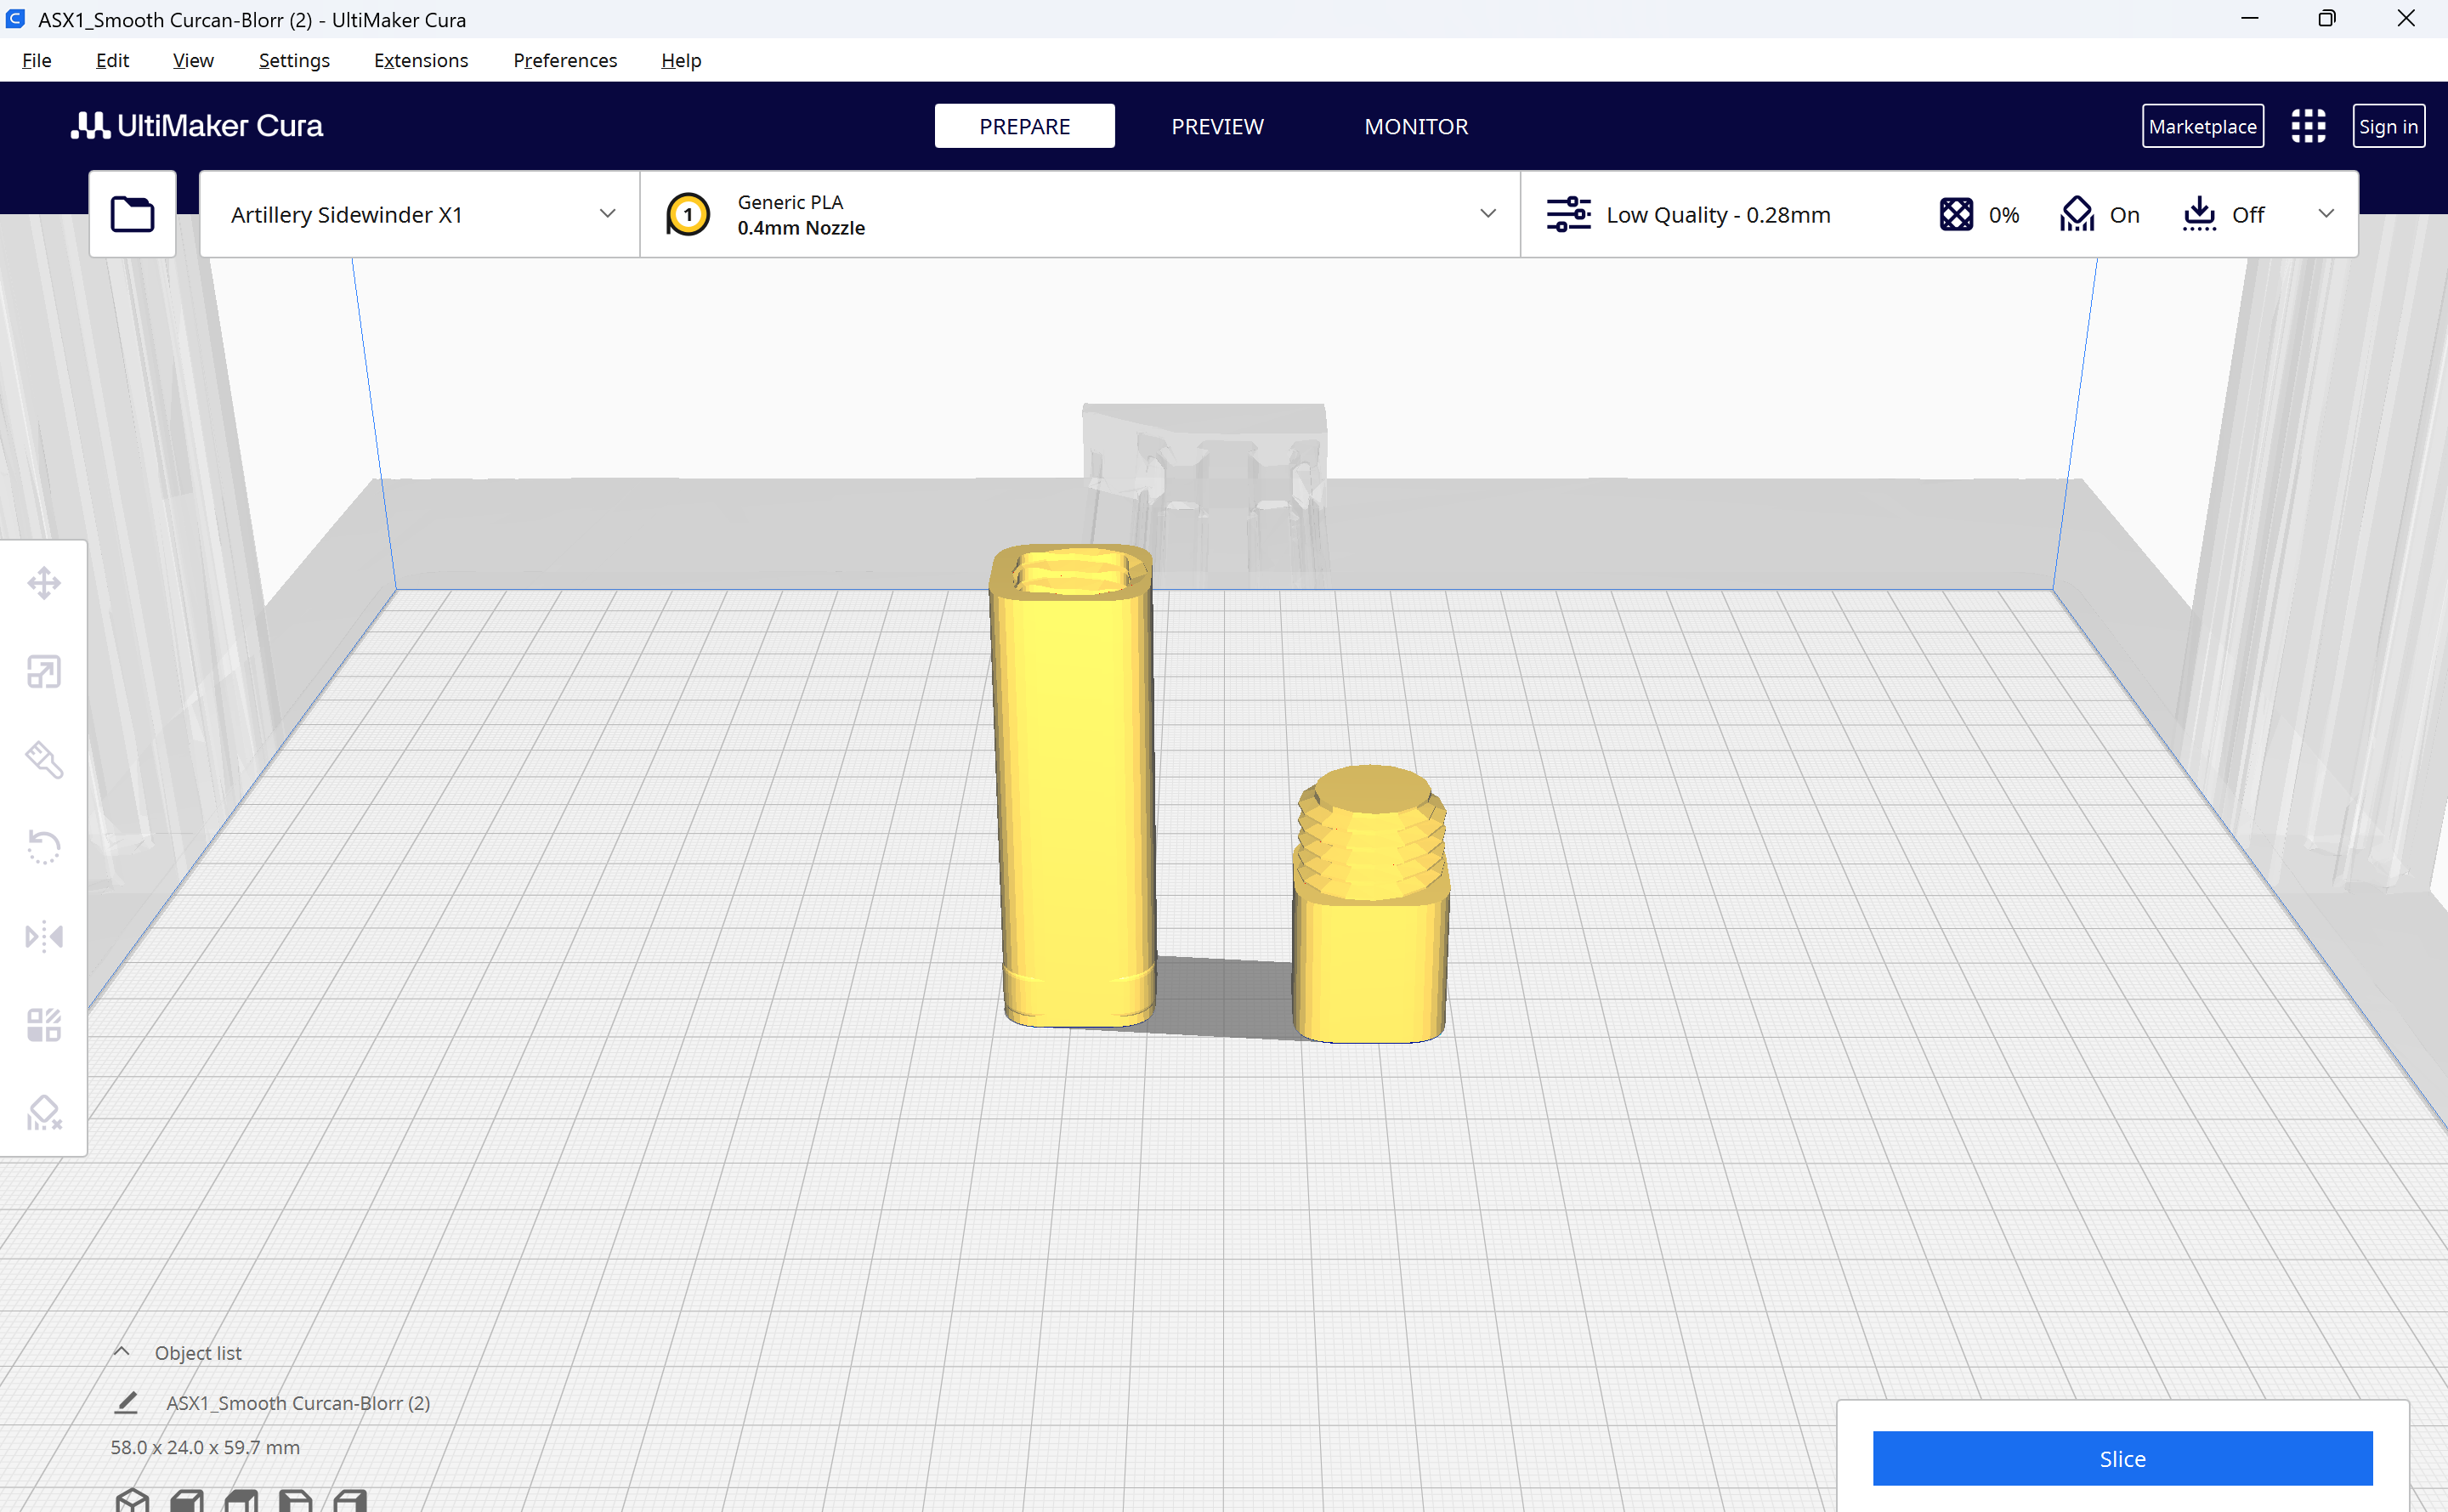2448x1512 pixels.
Task: Switch to the PREPARE stage tab
Action: (1024, 126)
